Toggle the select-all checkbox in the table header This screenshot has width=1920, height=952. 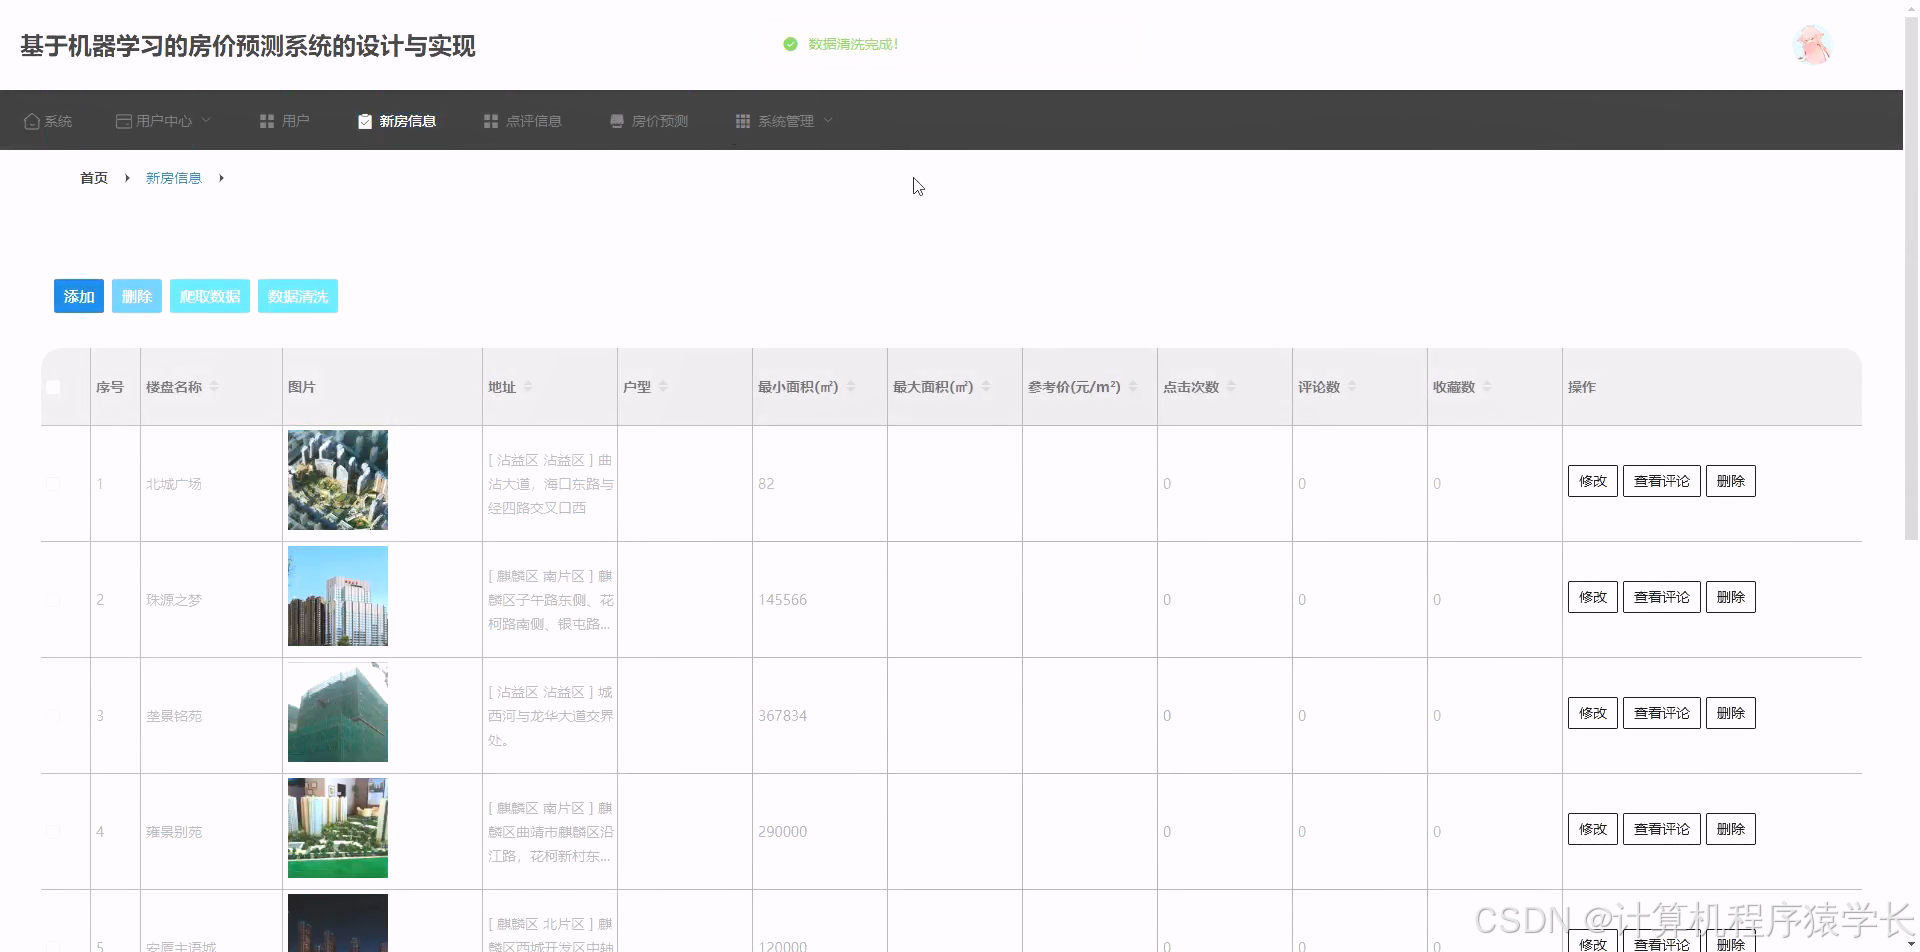point(54,387)
